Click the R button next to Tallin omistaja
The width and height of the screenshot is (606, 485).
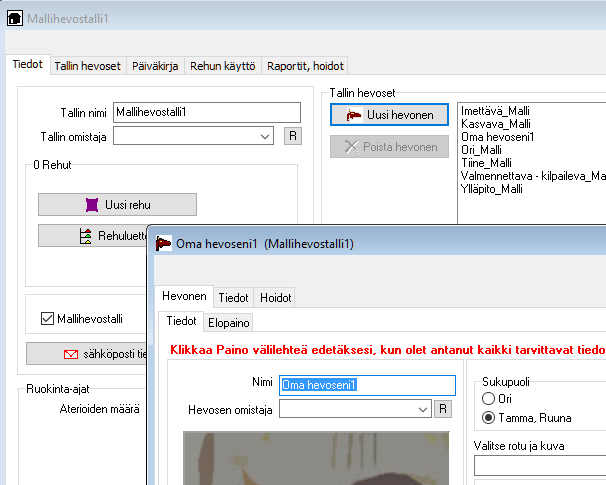coord(293,136)
